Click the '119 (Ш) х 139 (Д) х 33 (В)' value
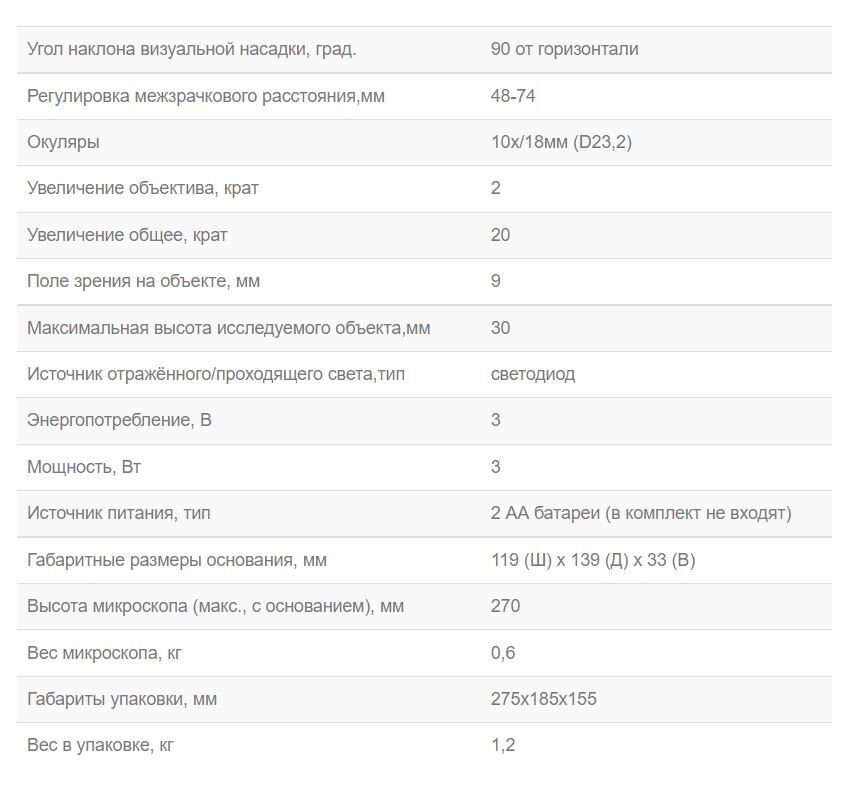The height and width of the screenshot is (801, 845). 593,560
